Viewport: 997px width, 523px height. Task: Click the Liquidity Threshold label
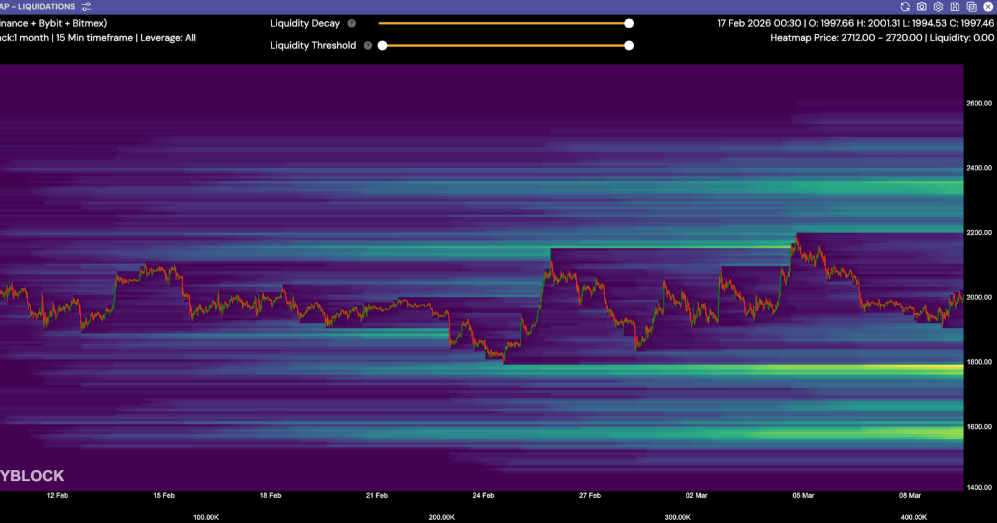tap(313, 46)
